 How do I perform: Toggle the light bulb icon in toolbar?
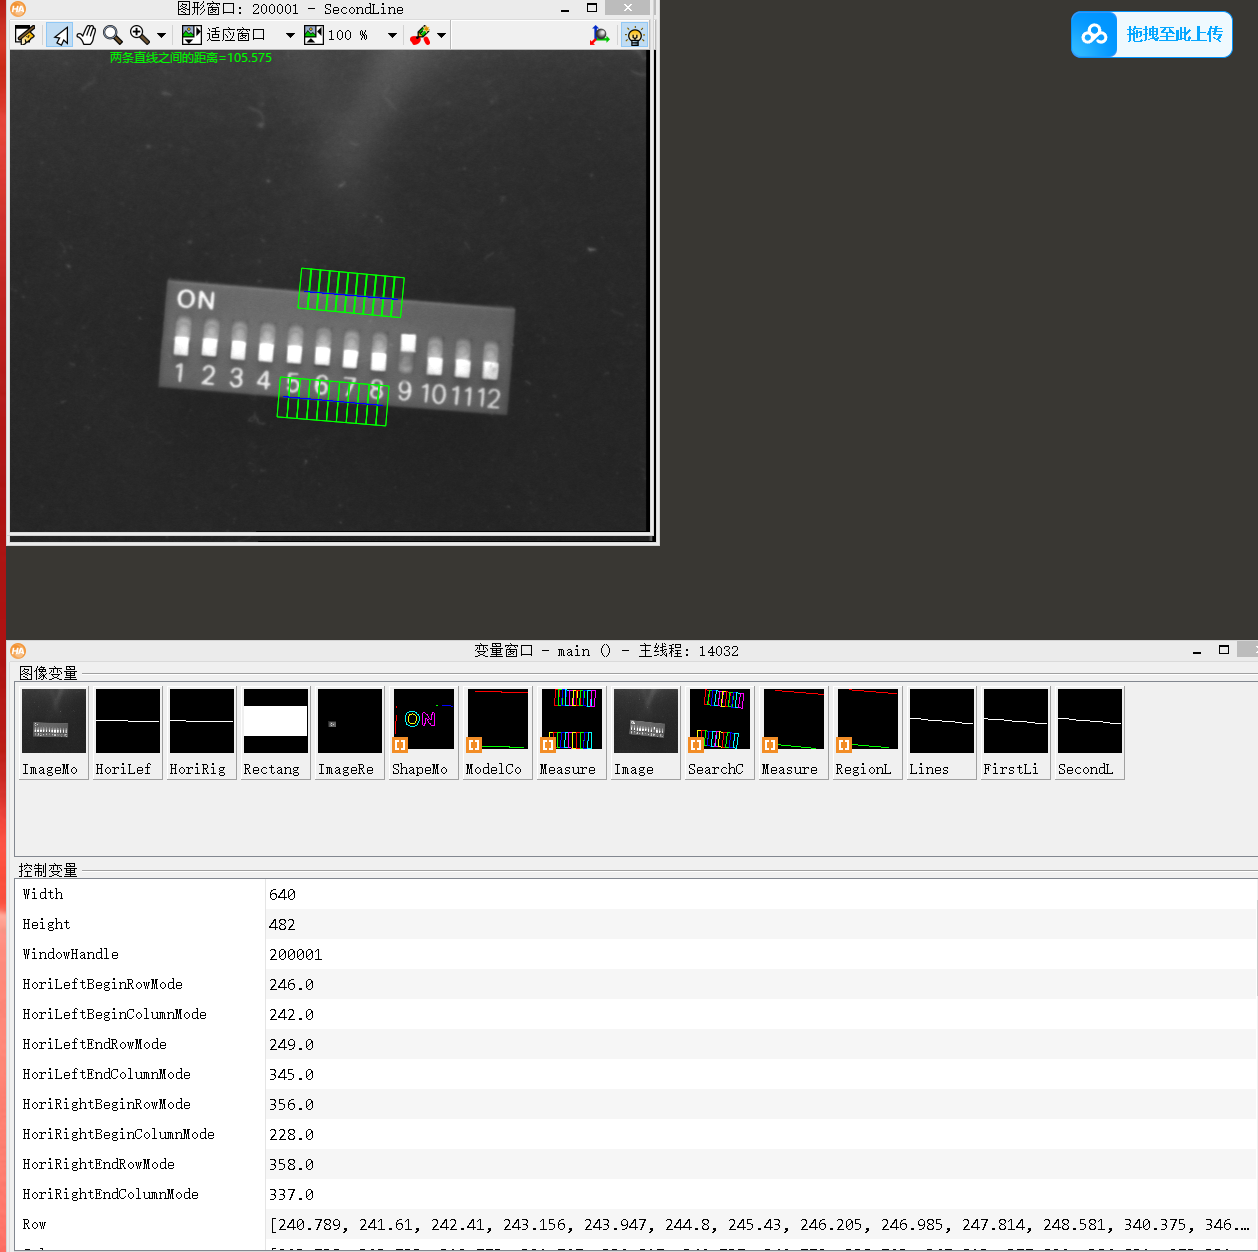click(634, 35)
